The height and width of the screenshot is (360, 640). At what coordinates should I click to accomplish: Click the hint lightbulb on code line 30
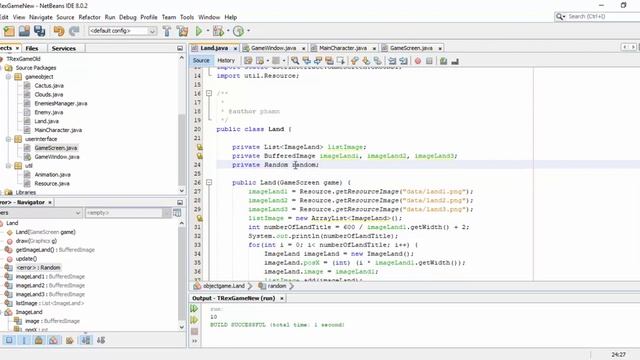pyautogui.click(x=200, y=218)
